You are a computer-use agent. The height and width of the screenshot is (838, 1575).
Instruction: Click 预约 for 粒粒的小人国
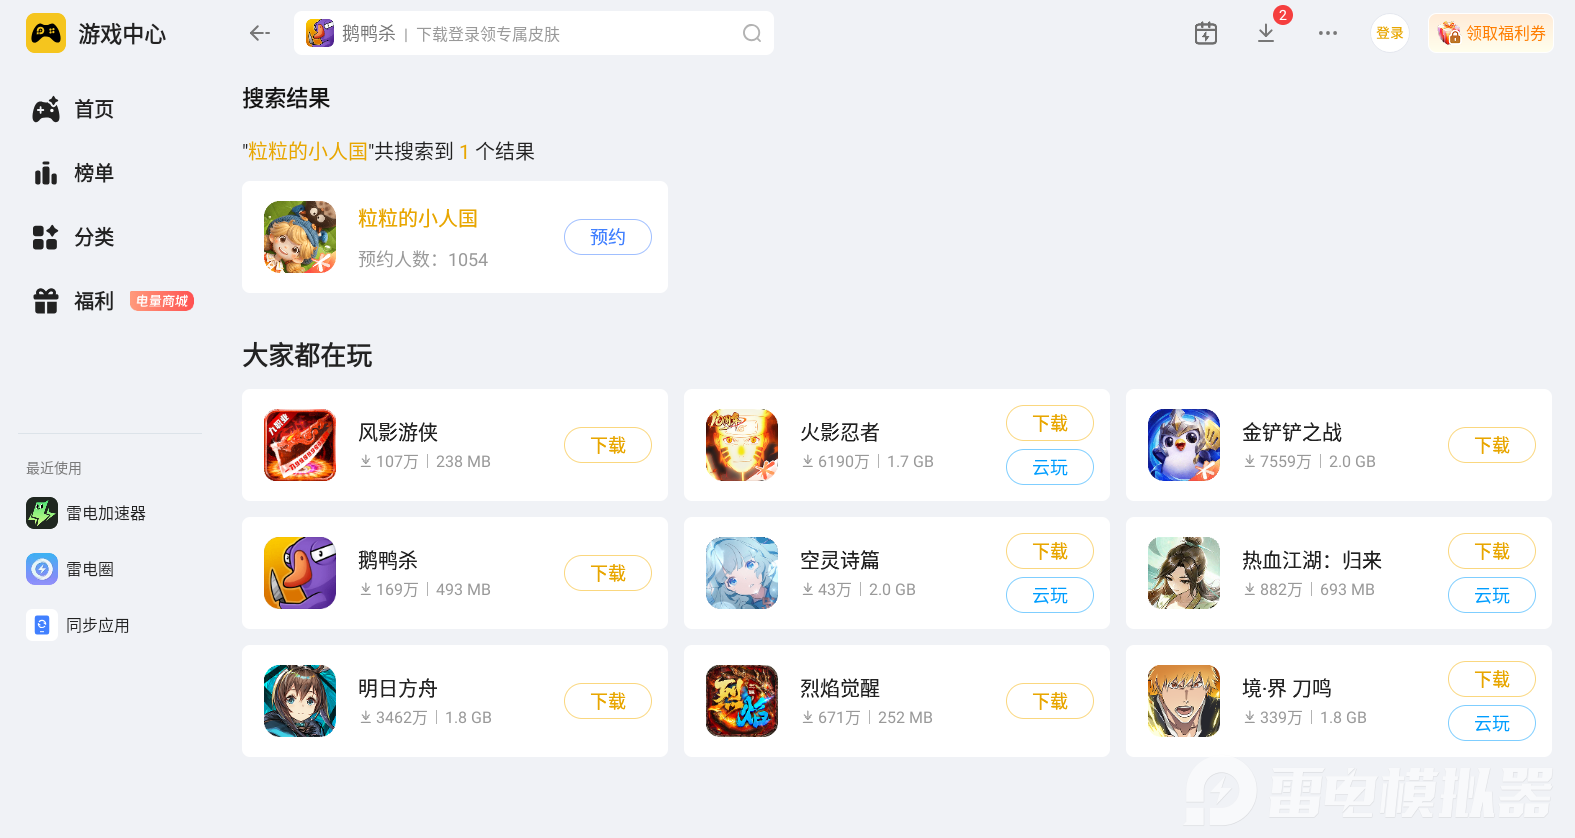pos(608,237)
